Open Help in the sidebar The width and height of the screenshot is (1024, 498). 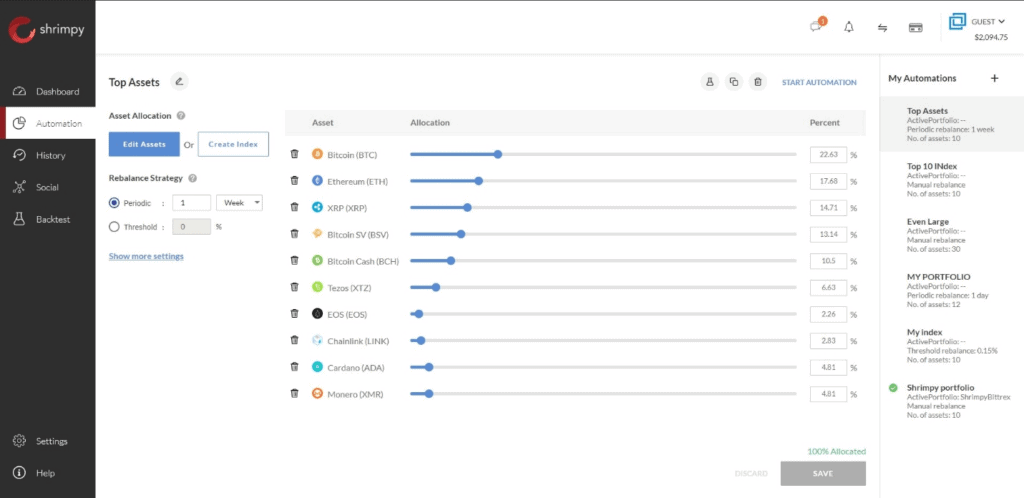click(x=48, y=473)
